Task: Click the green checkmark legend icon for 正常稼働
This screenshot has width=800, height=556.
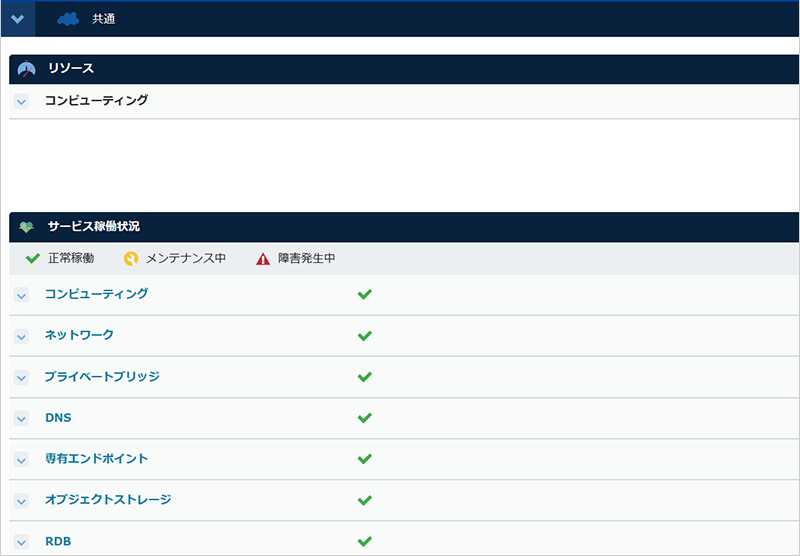Action: (x=33, y=259)
